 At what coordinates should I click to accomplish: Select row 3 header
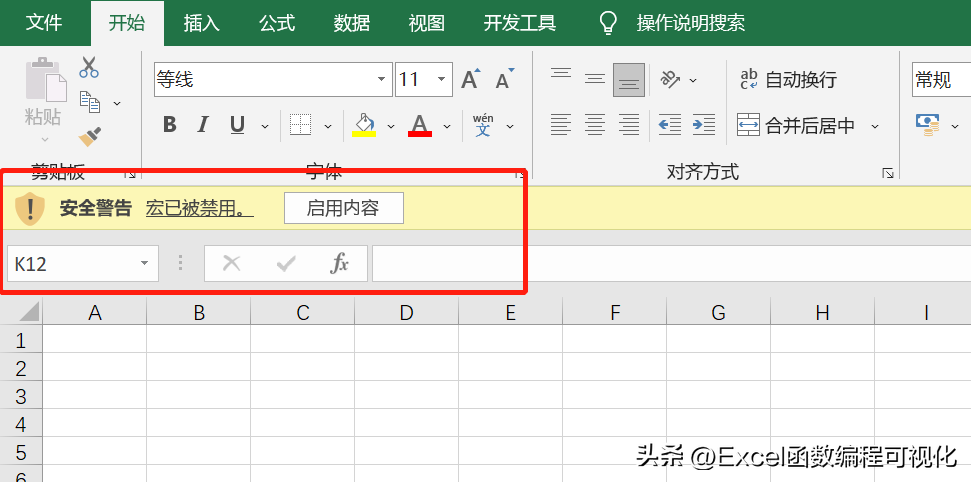pyautogui.click(x=21, y=397)
